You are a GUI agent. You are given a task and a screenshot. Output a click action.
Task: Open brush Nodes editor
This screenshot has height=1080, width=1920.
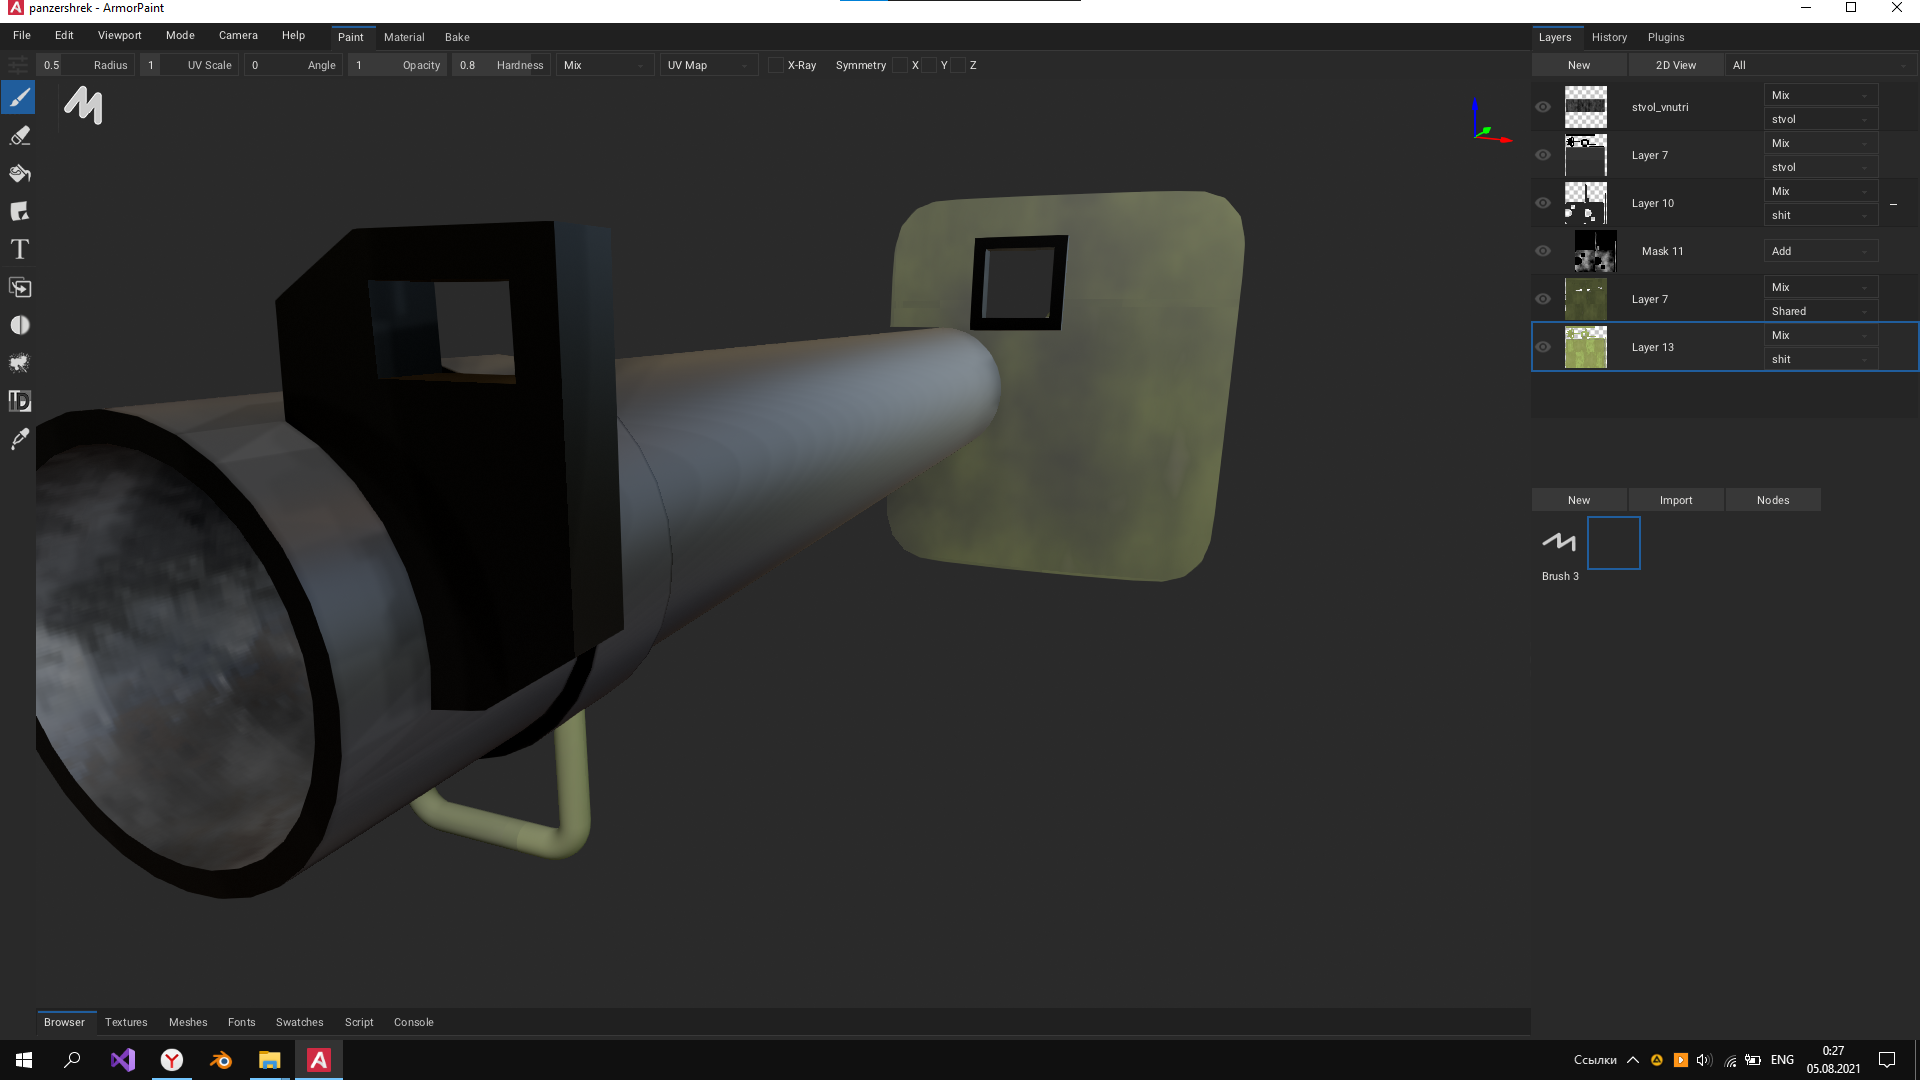(x=1773, y=500)
